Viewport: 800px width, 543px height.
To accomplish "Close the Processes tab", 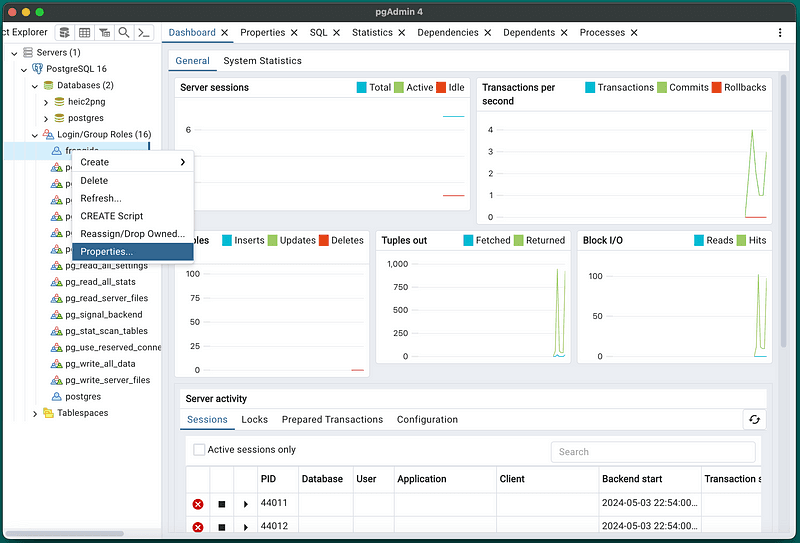I will point(634,33).
